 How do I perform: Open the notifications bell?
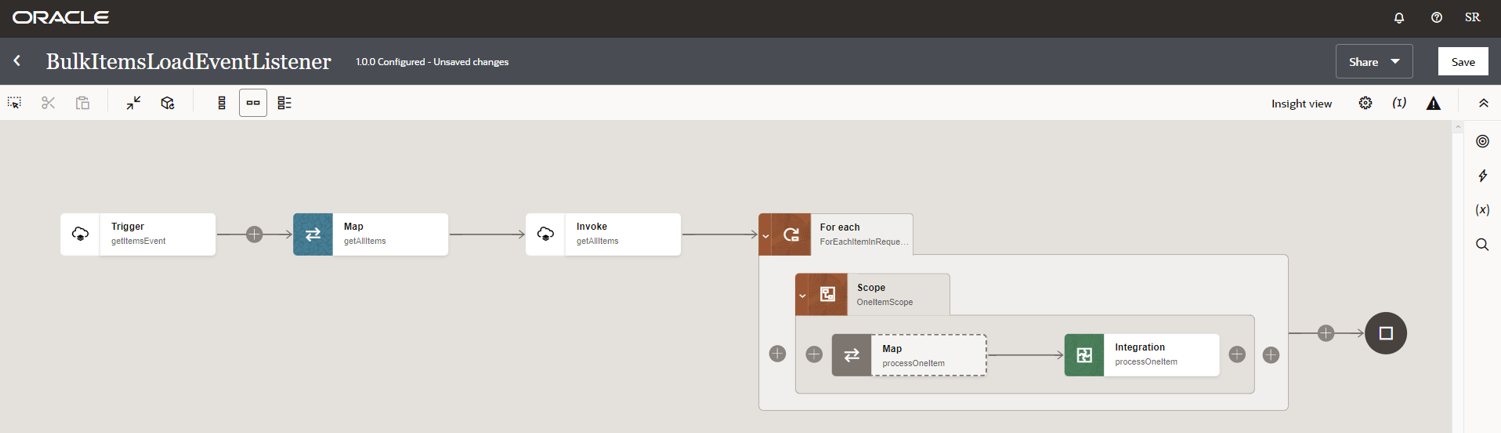point(1399,18)
